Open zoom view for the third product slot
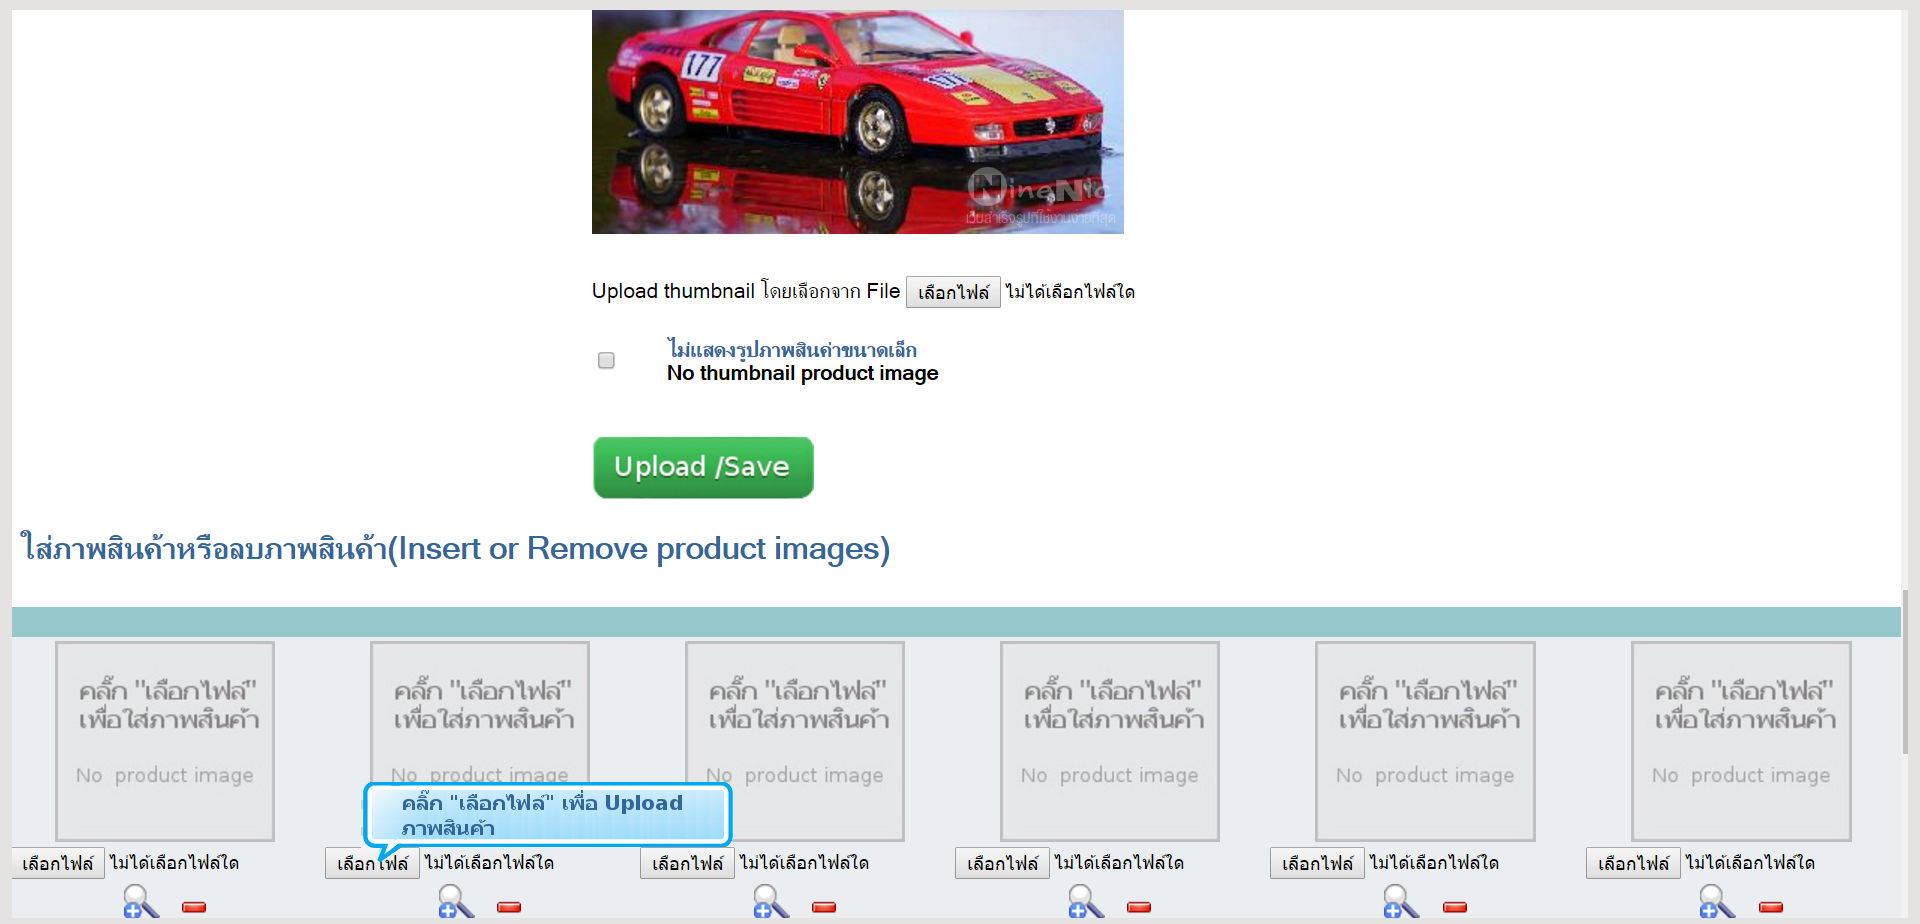1920x924 pixels. click(x=771, y=902)
